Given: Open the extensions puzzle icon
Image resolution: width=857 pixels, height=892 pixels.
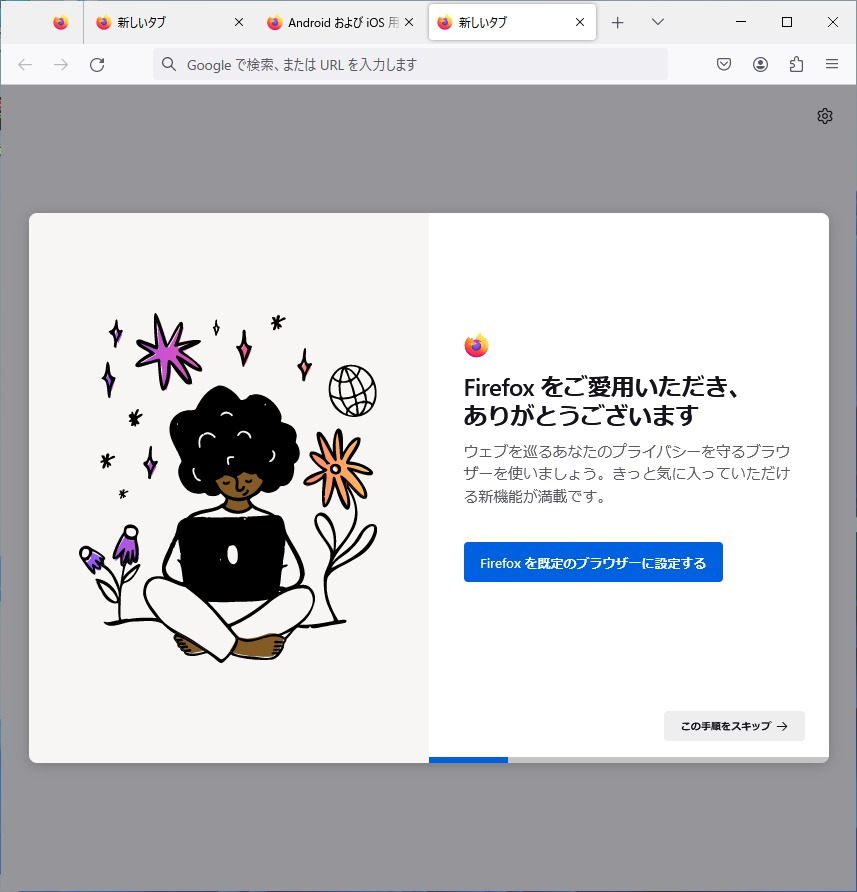Looking at the screenshot, I should pos(797,64).
